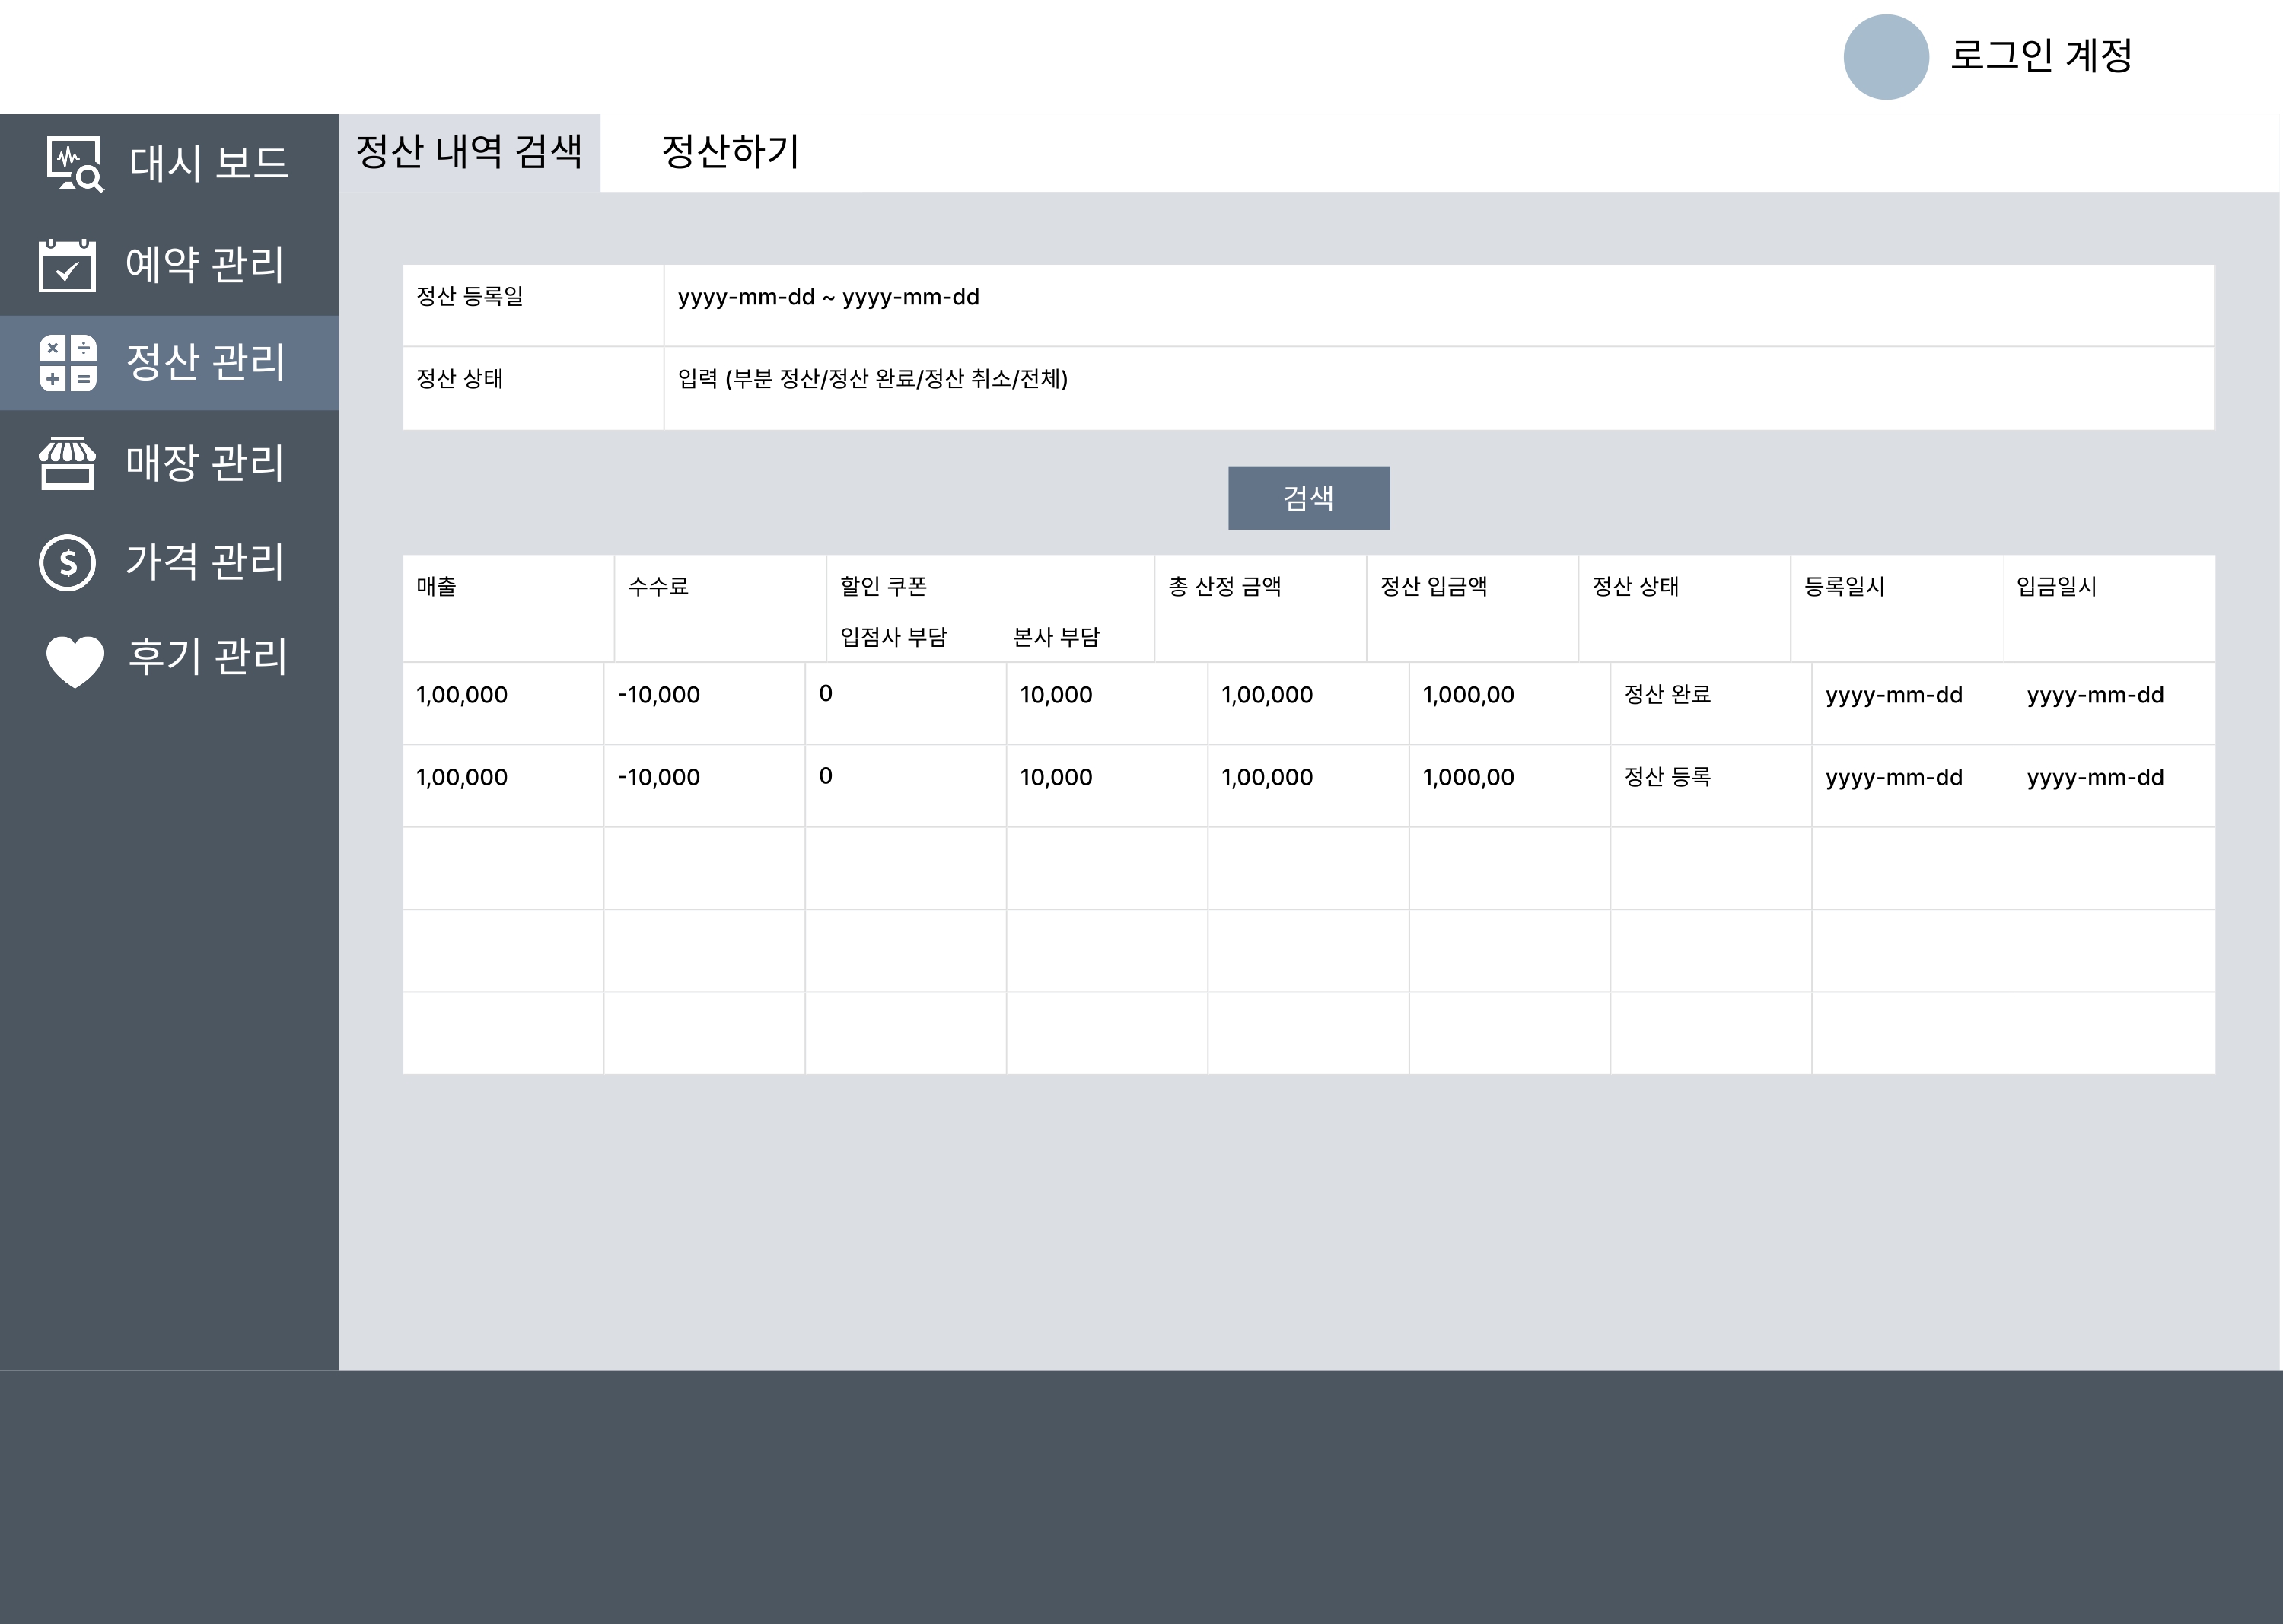Click the settlement calculator icon
Image resolution: width=2283 pixels, height=1624 pixels.
point(68,363)
